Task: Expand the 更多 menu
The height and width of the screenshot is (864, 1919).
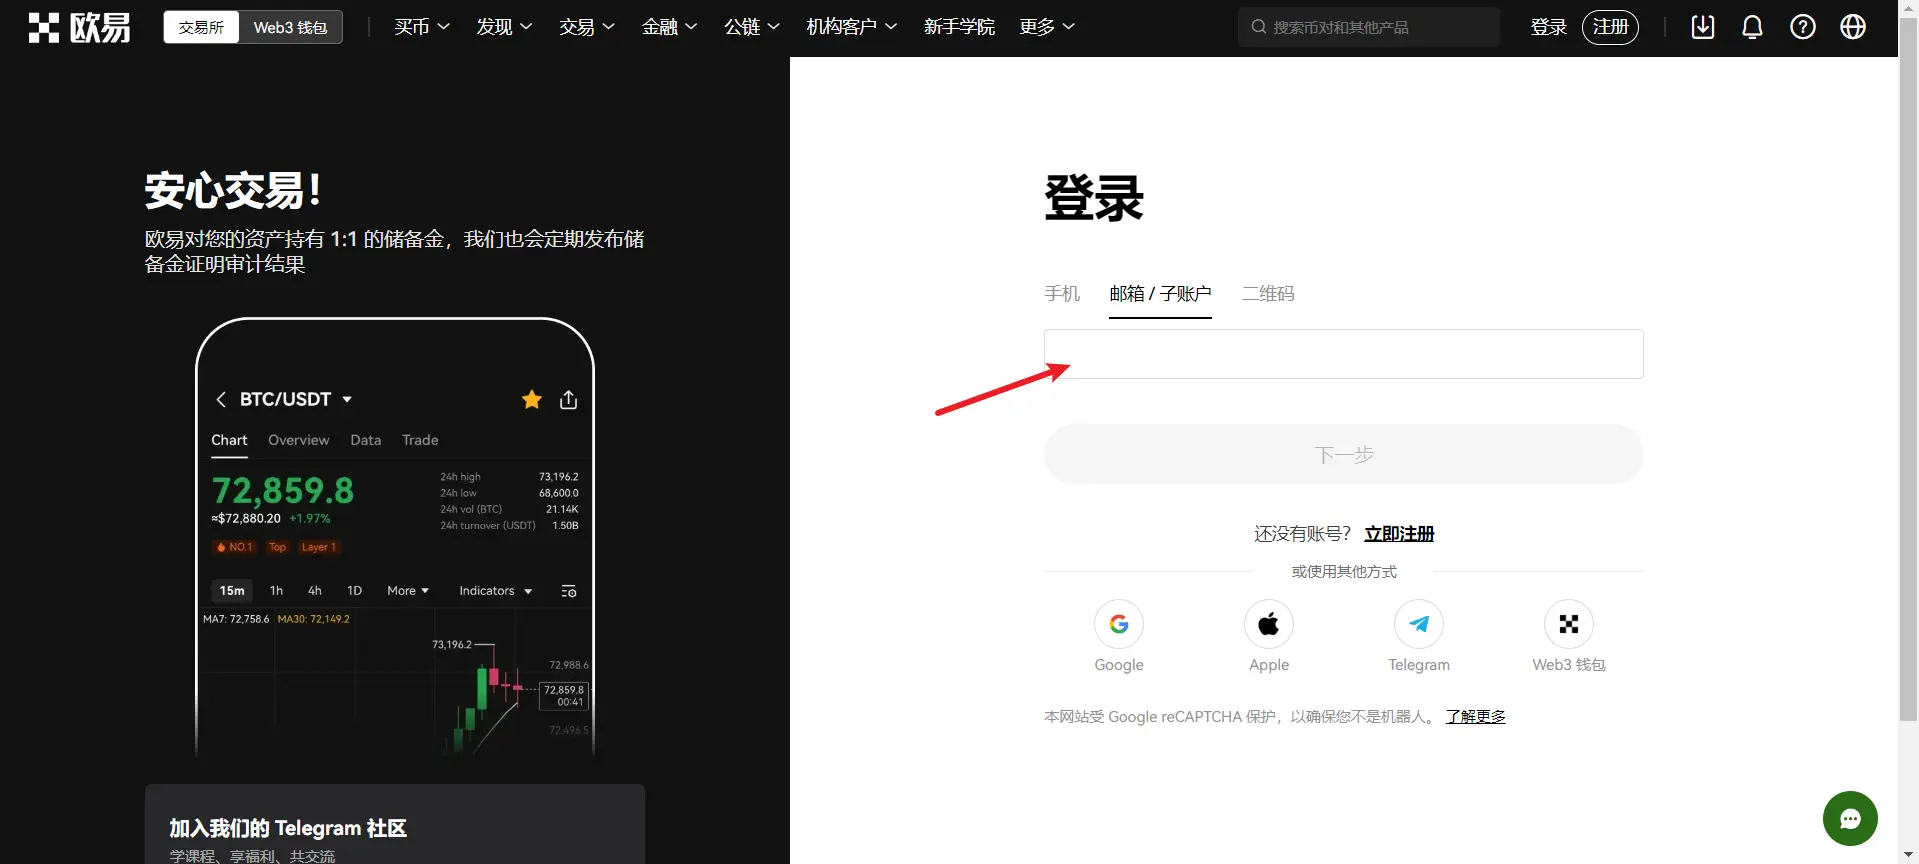Action: [1047, 27]
